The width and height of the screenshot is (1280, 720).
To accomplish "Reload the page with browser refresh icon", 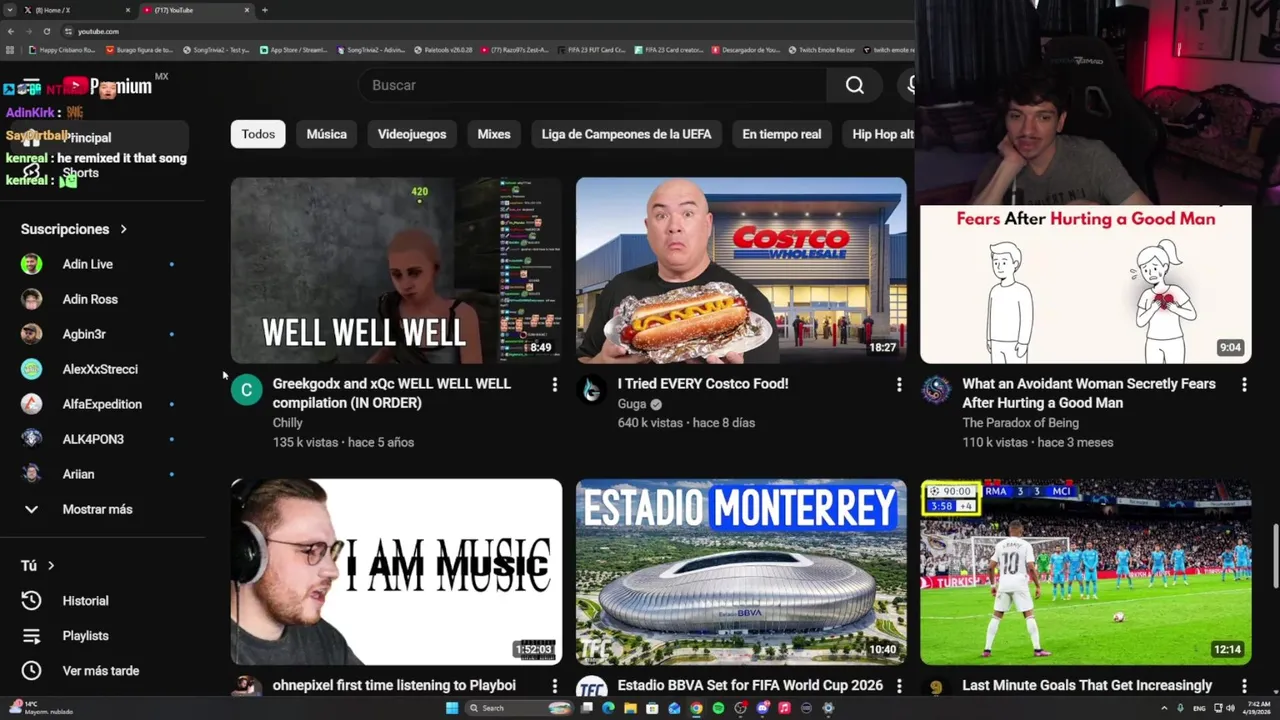I will click(x=46, y=31).
